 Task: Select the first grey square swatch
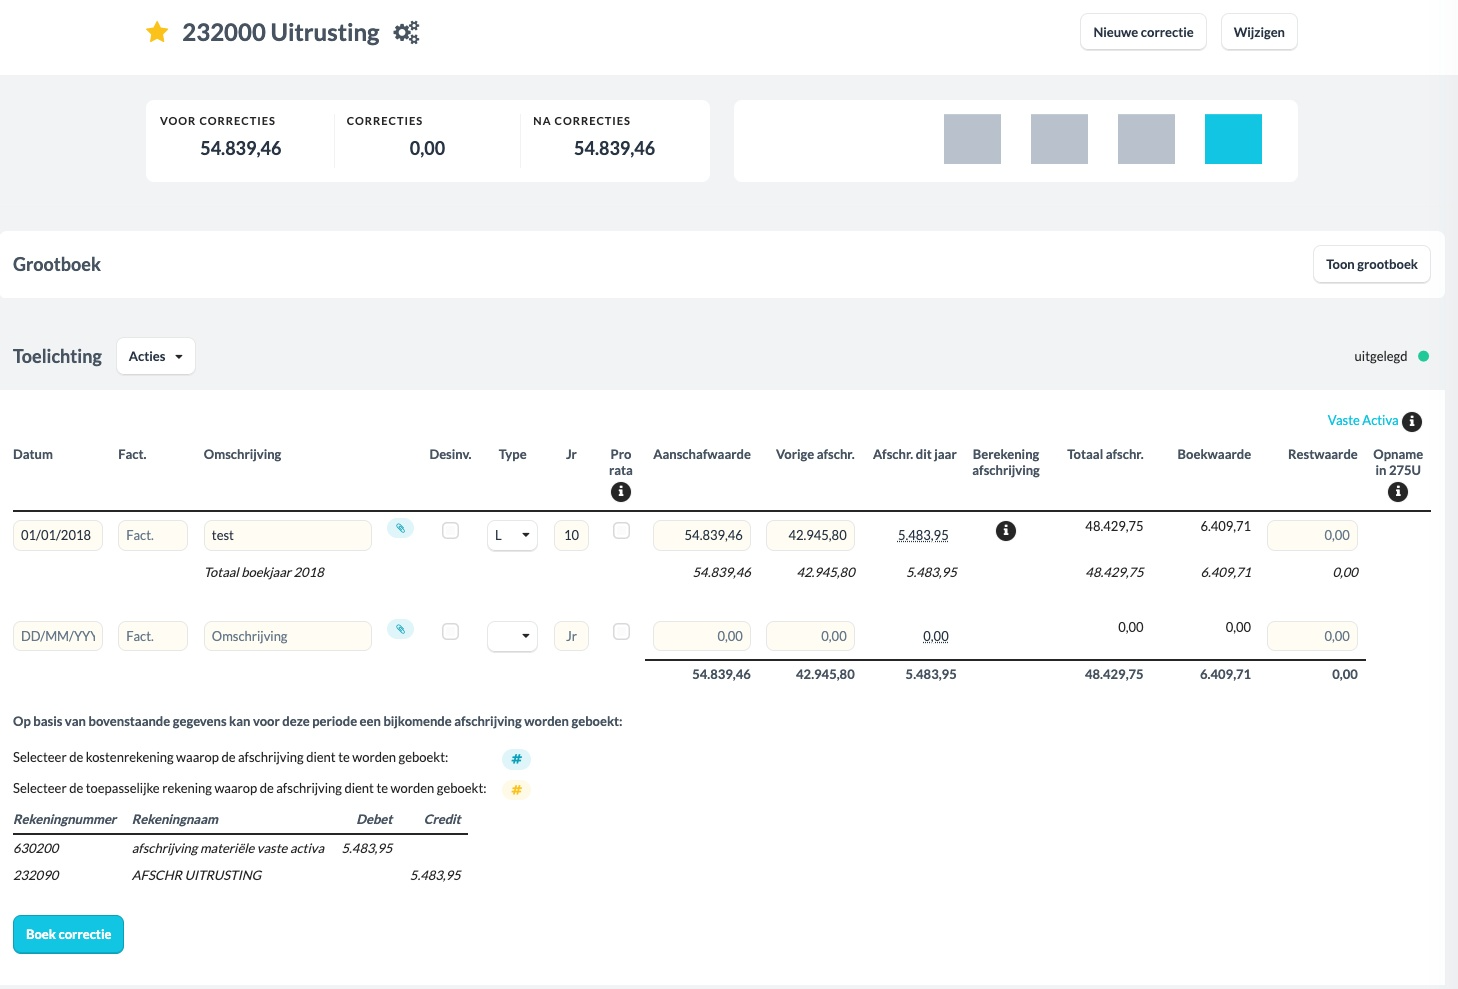coord(972,139)
